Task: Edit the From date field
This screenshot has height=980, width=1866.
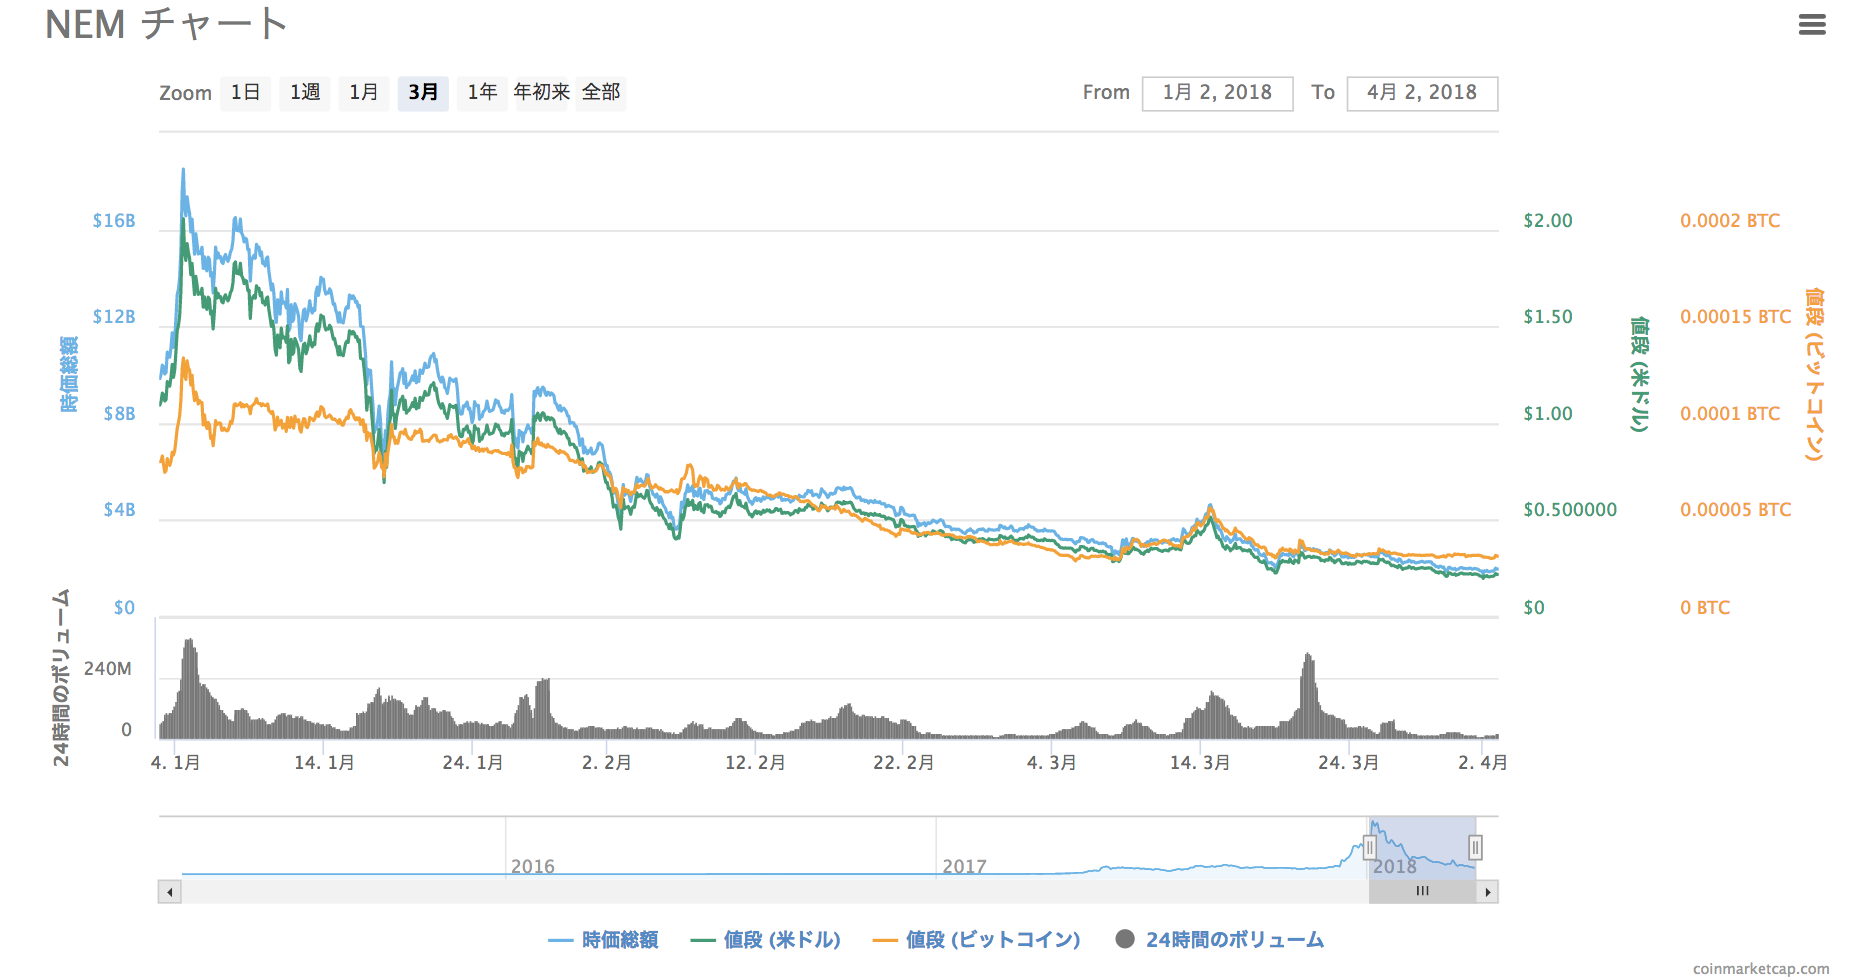Action: [1217, 93]
